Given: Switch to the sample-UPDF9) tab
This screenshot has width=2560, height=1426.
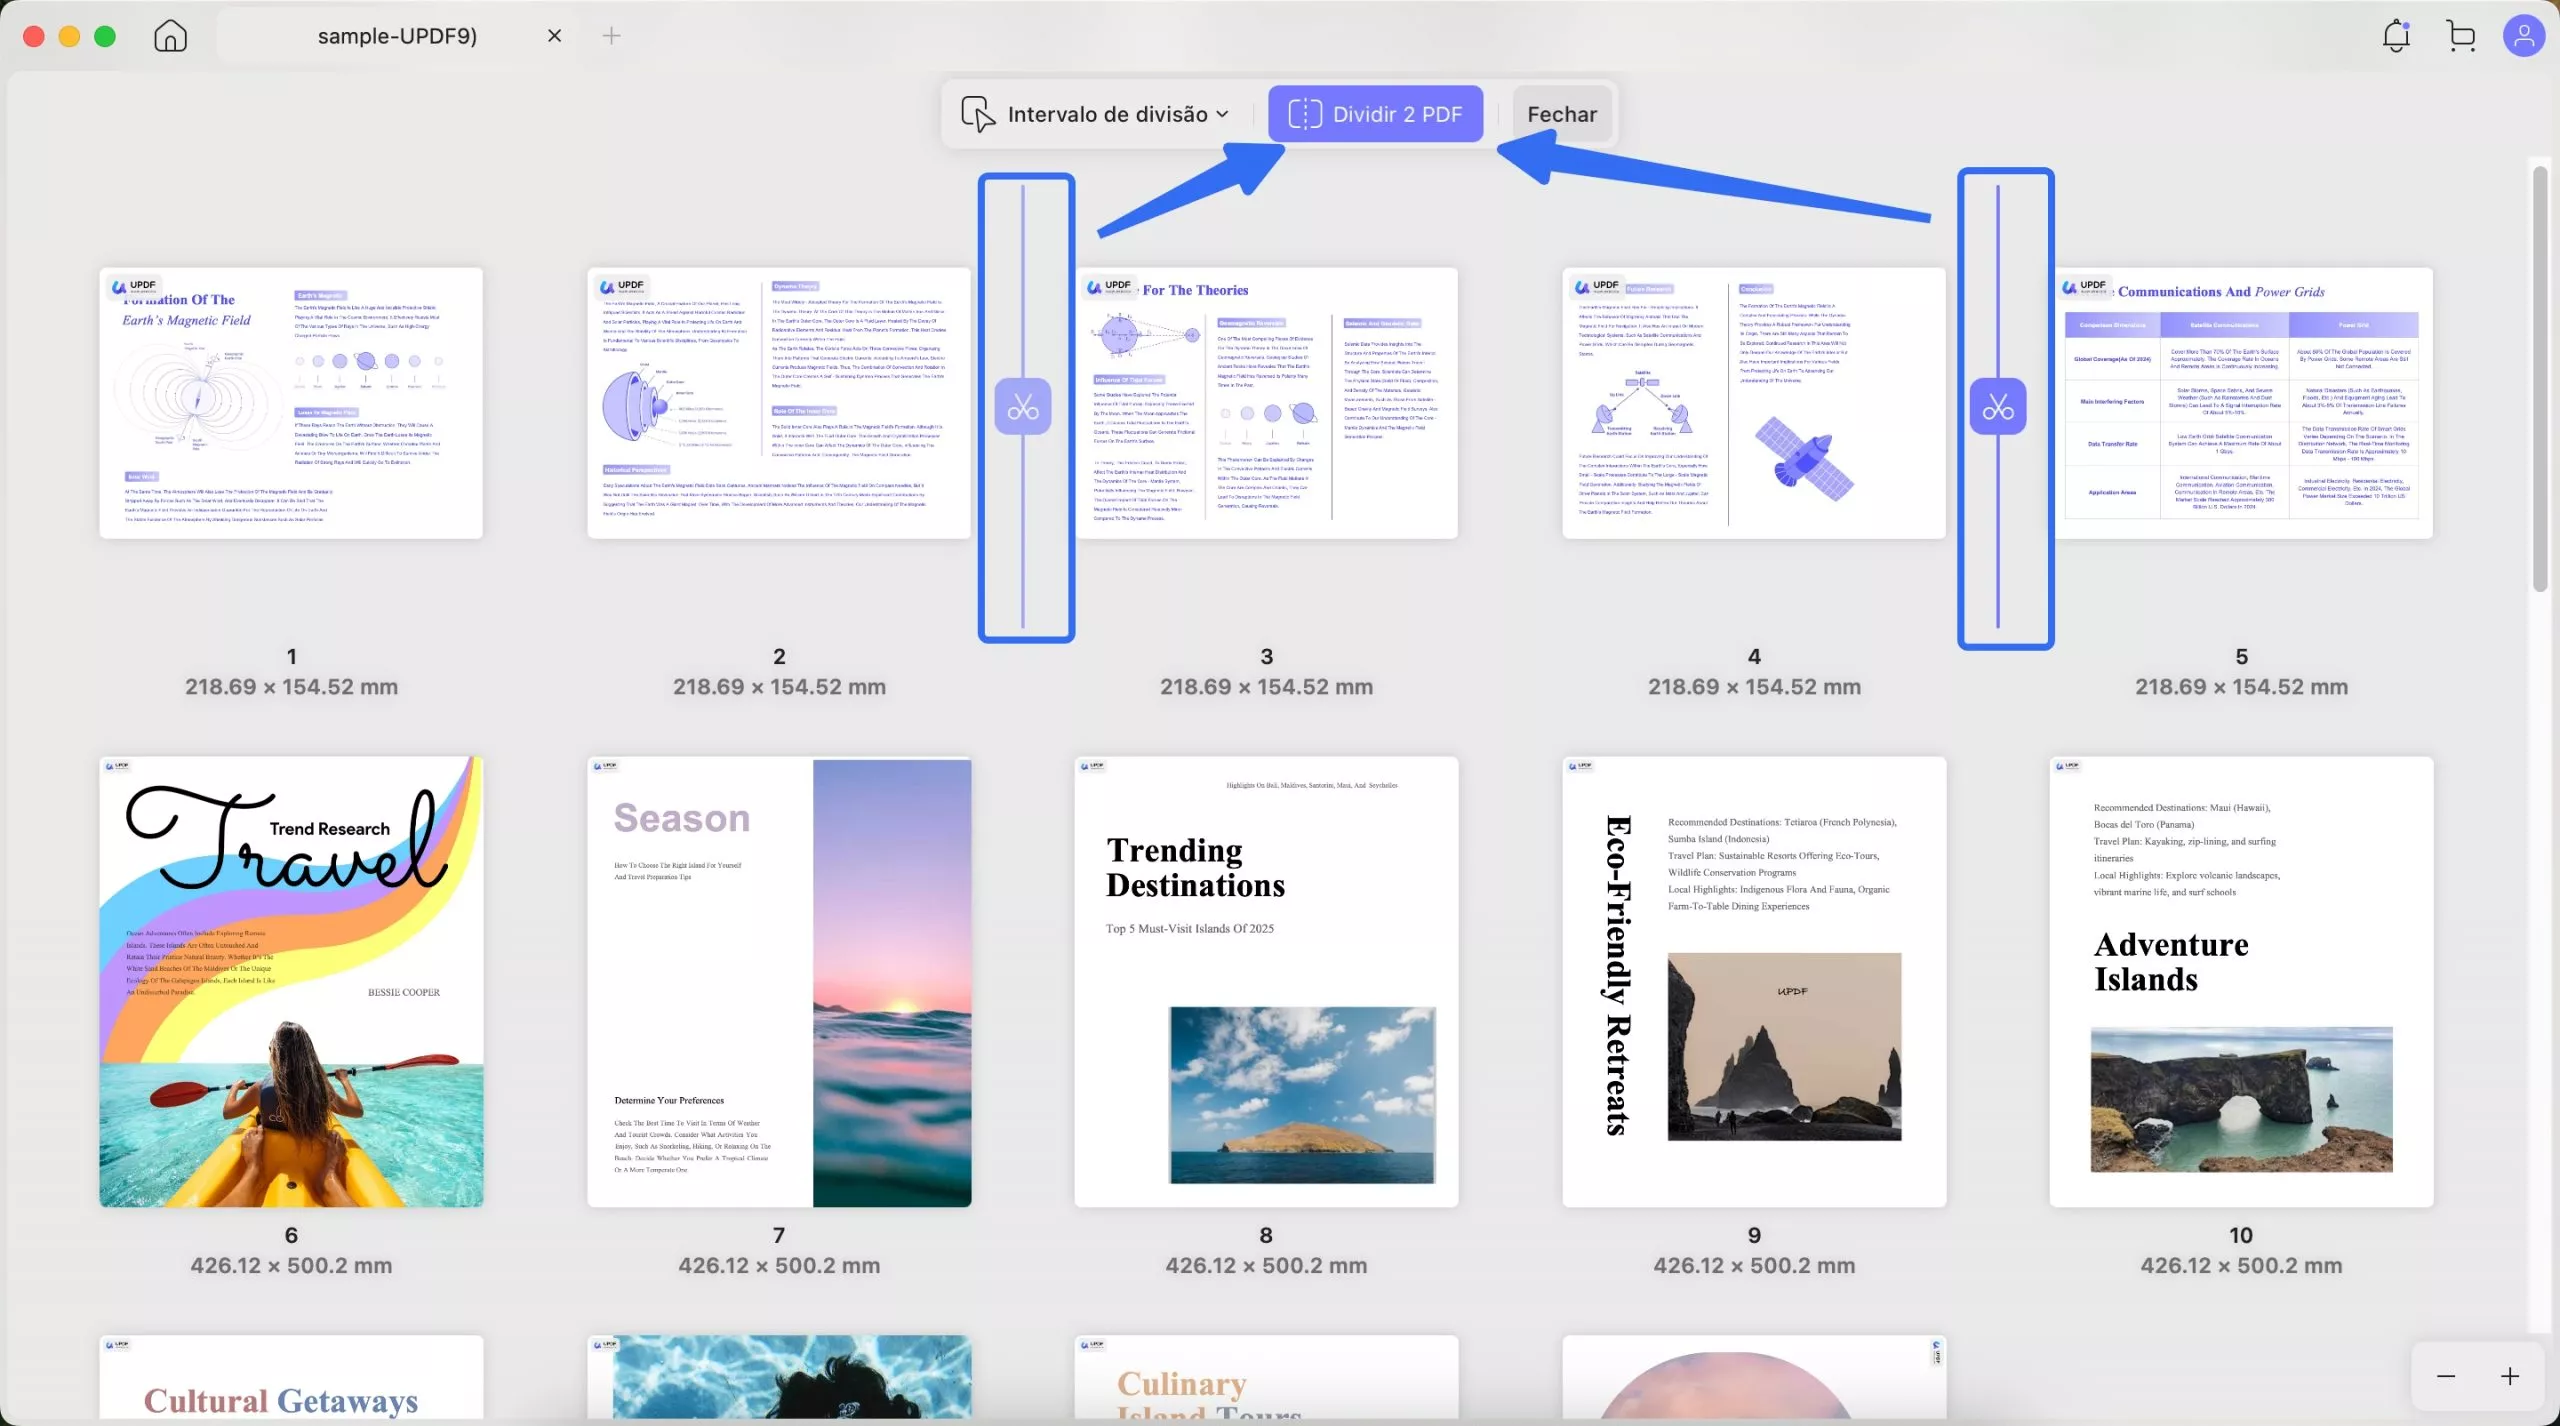Looking at the screenshot, I should [x=397, y=36].
